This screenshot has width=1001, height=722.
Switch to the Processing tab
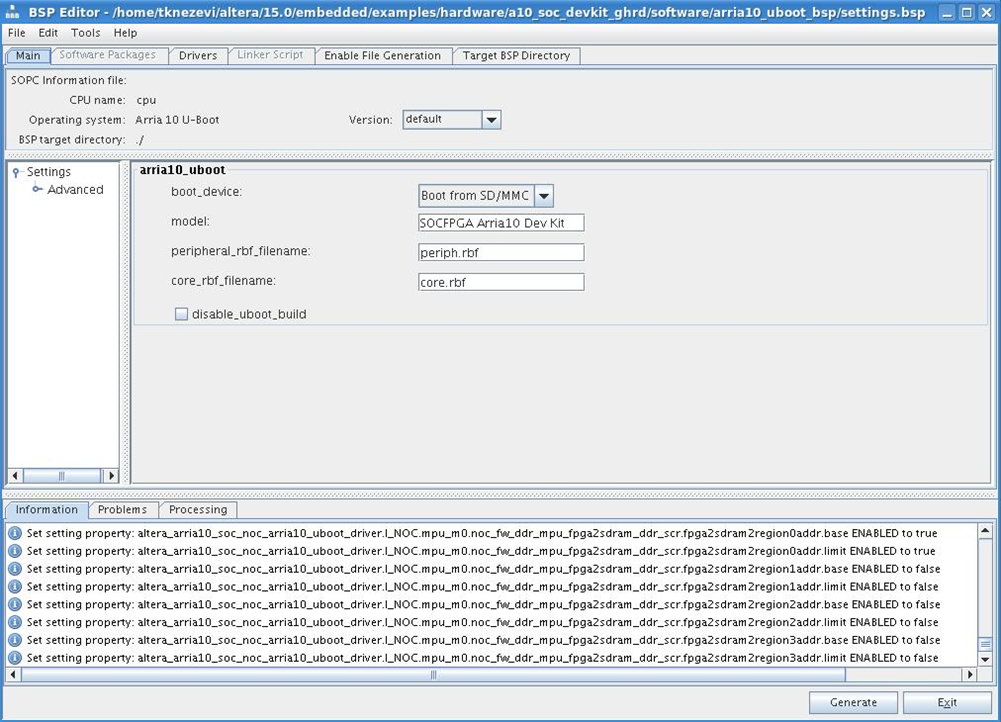198,509
